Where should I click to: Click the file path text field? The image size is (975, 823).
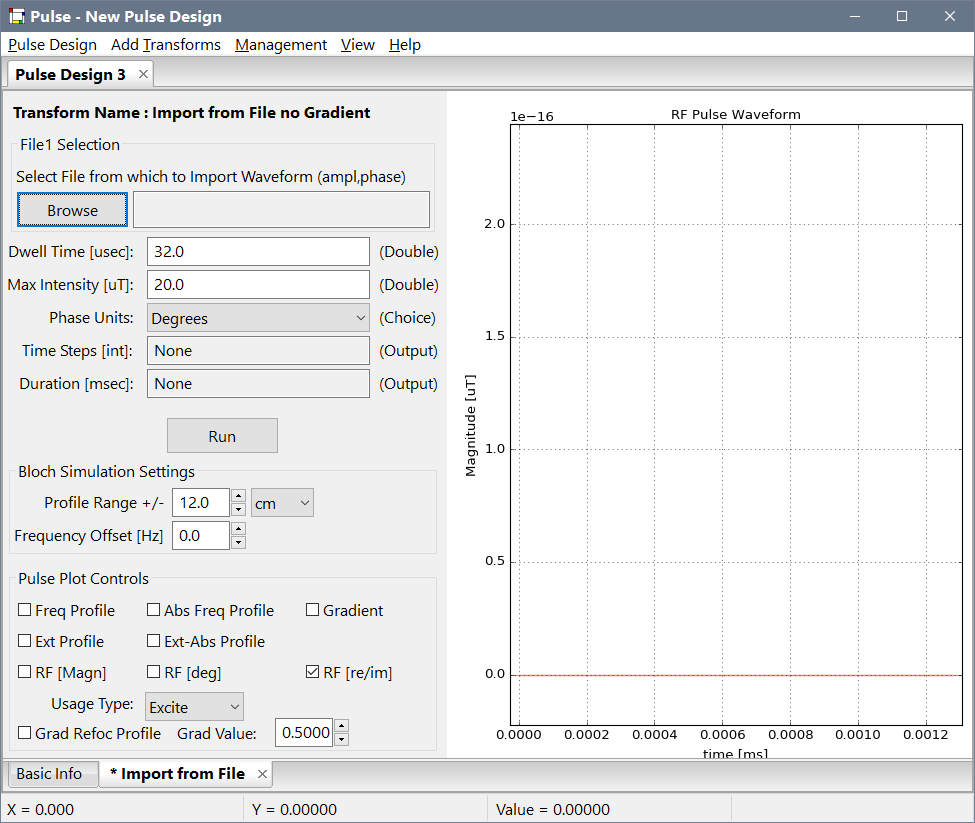click(281, 209)
